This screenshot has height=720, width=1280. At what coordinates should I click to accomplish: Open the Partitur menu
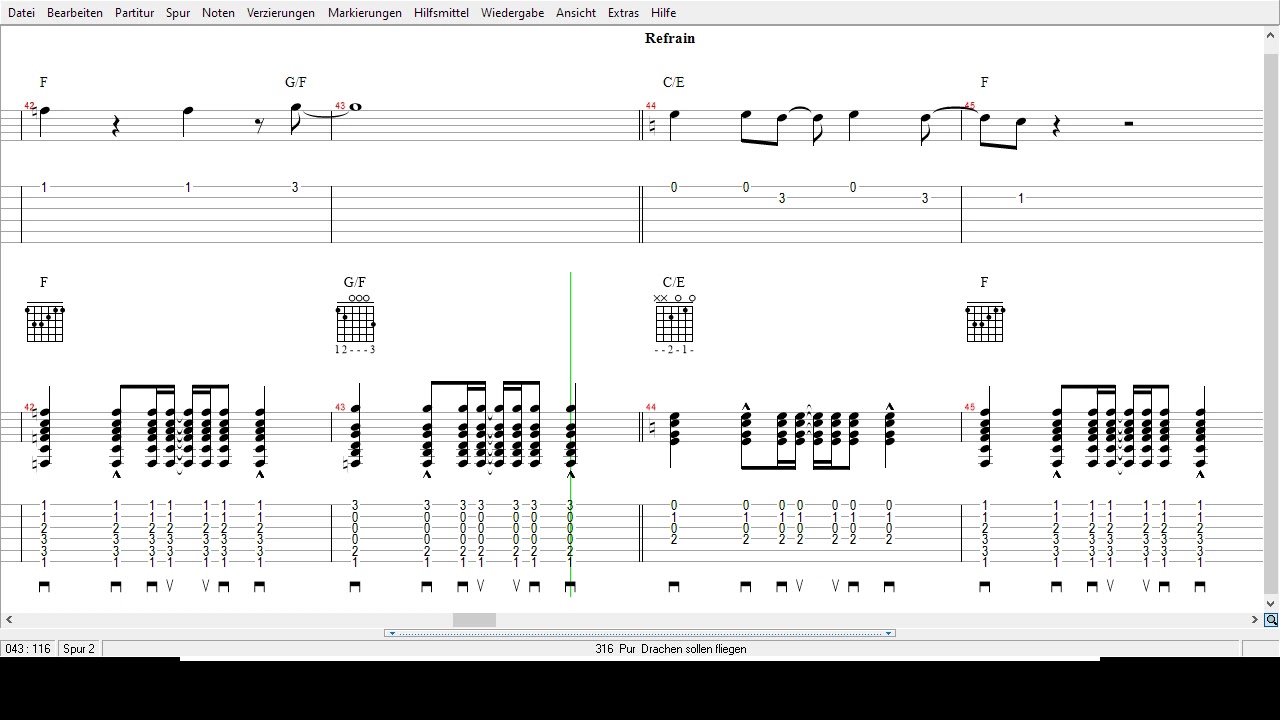[x=134, y=13]
